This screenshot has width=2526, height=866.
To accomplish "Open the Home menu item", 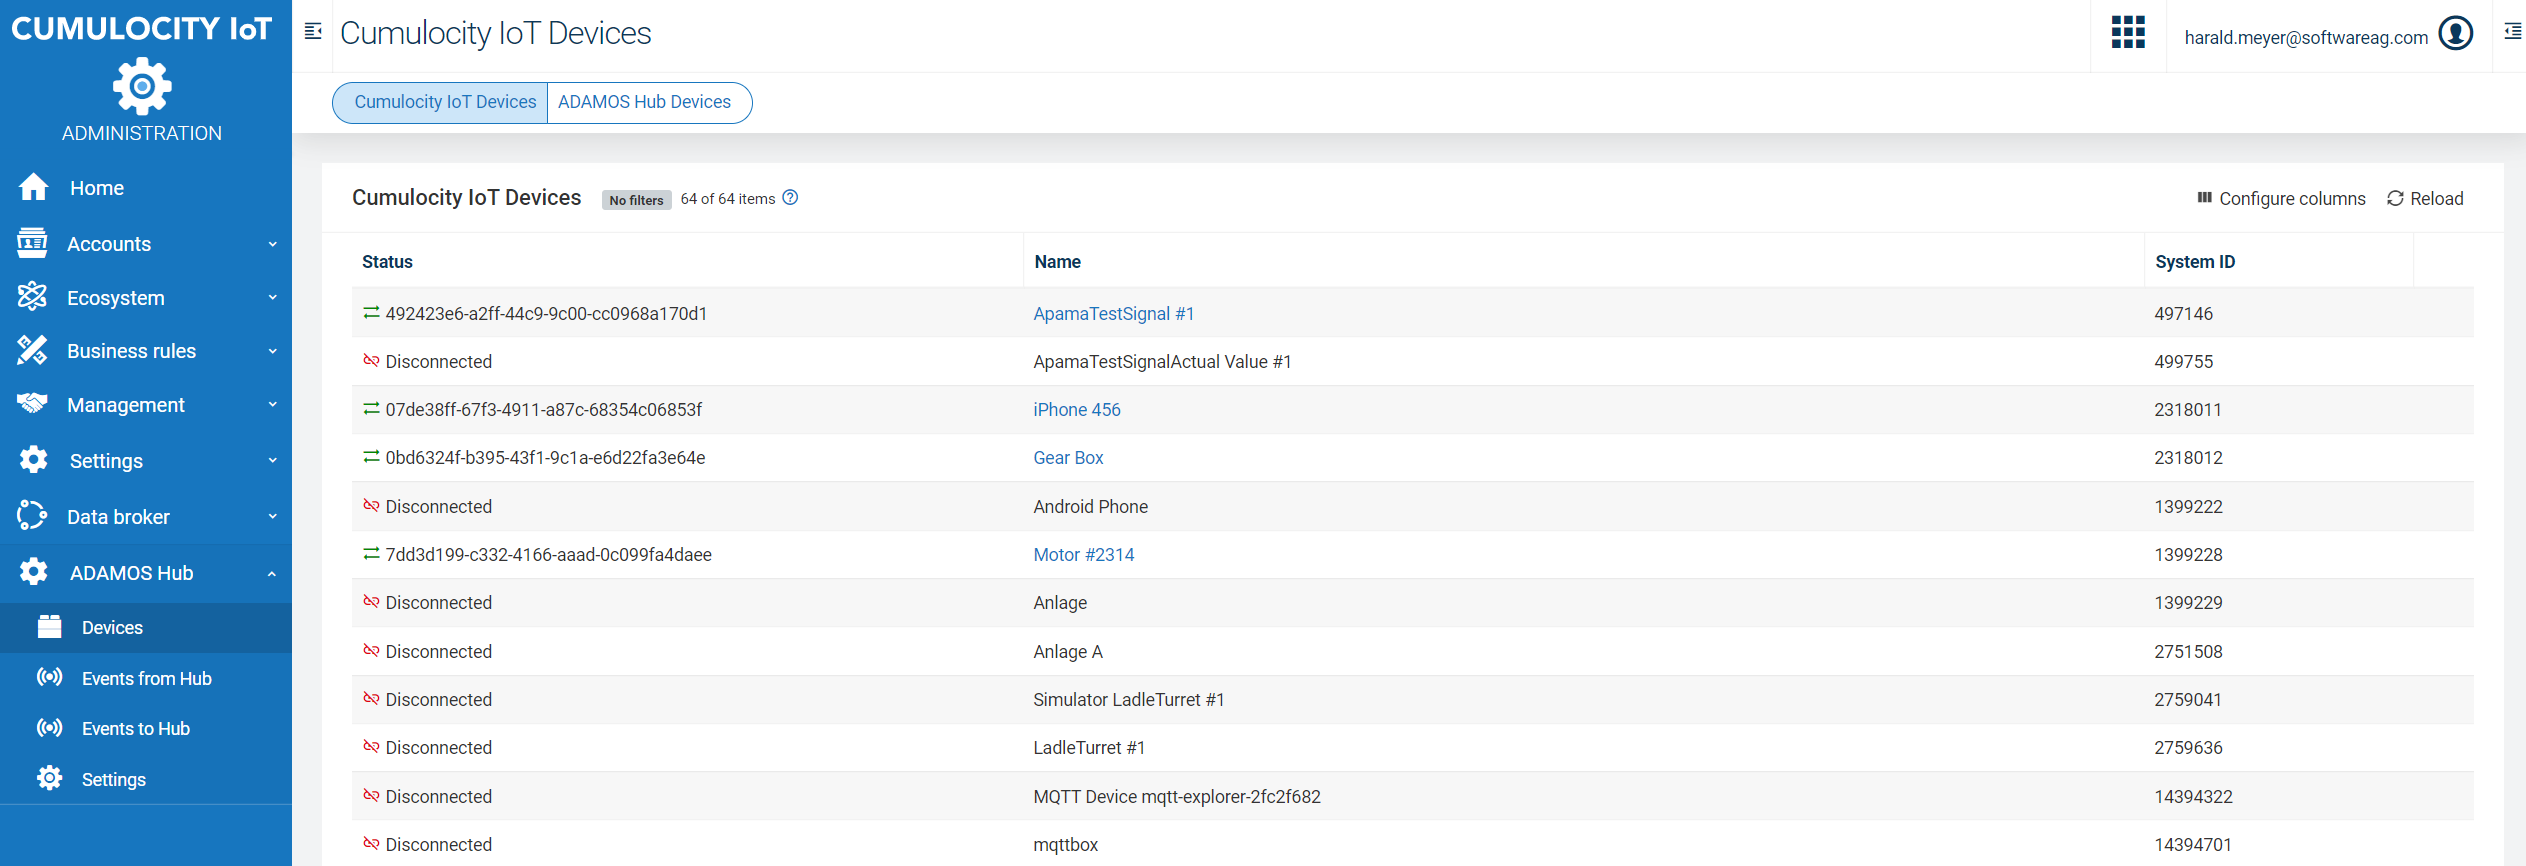I will coord(146,187).
